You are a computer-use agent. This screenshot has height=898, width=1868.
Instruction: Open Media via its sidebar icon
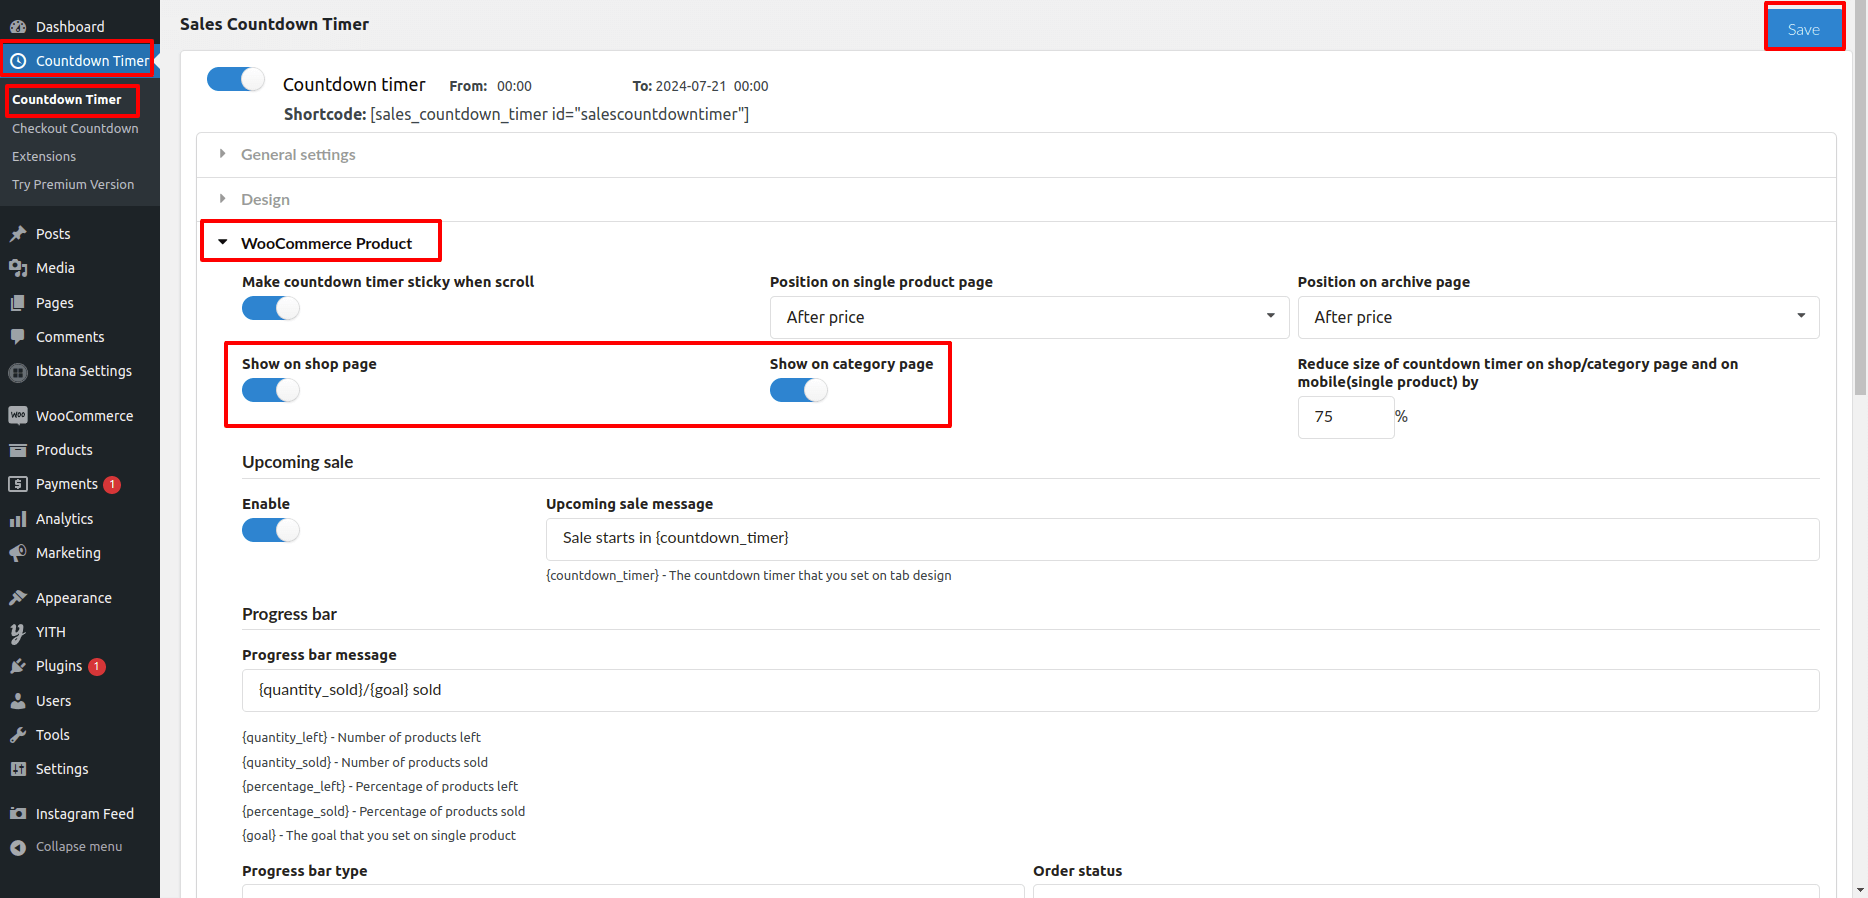click(x=18, y=268)
